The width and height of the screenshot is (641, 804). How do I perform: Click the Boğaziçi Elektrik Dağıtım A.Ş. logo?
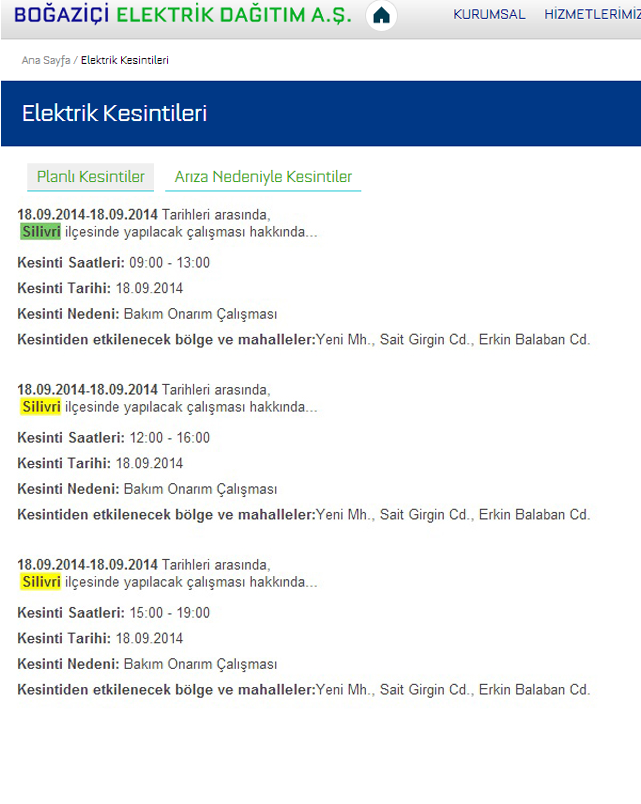click(x=183, y=15)
